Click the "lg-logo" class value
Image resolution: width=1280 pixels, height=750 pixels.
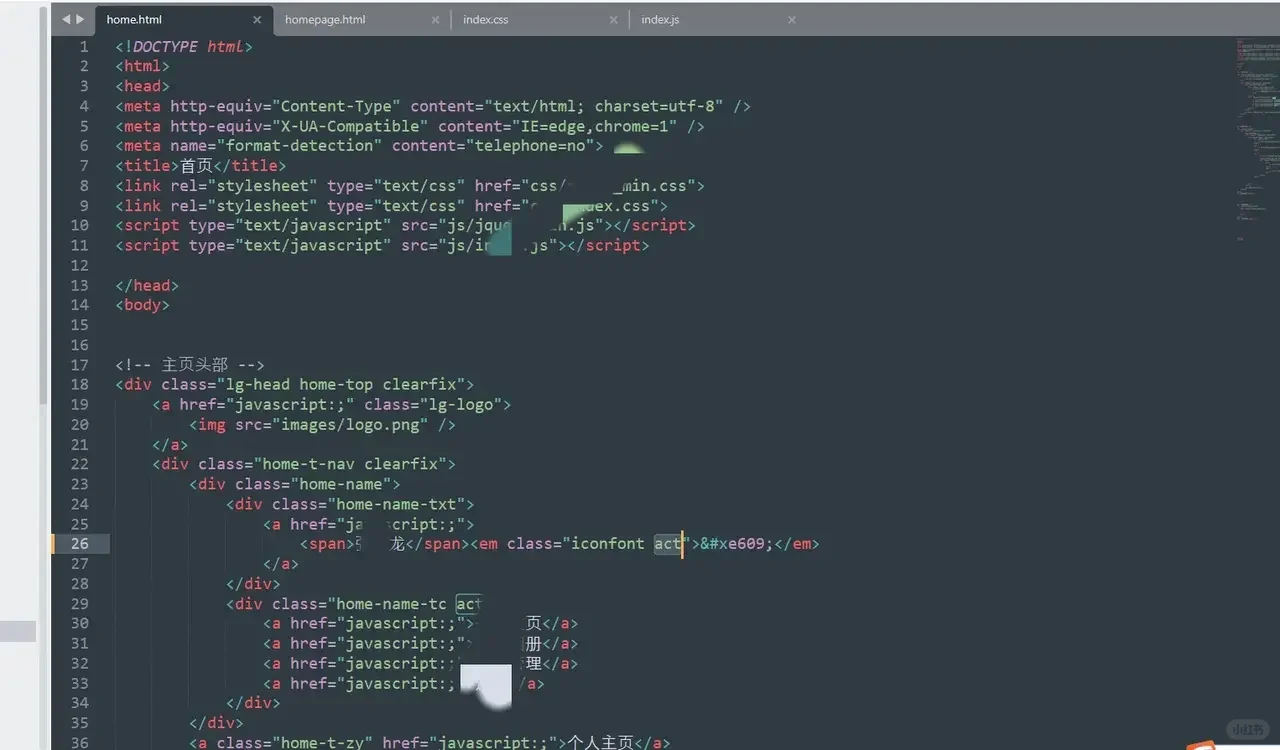tap(461, 405)
